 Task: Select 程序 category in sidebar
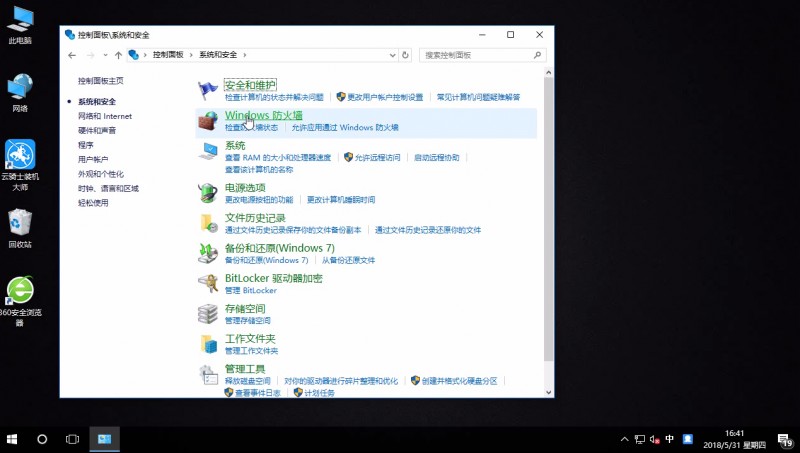(86, 145)
